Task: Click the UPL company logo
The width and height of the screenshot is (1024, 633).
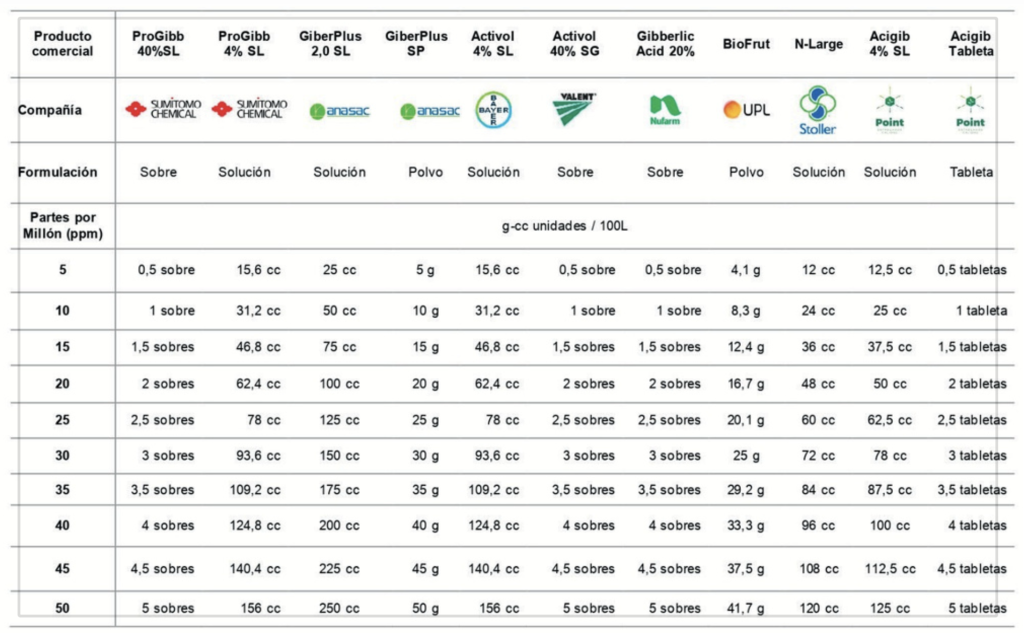Action: (x=746, y=109)
